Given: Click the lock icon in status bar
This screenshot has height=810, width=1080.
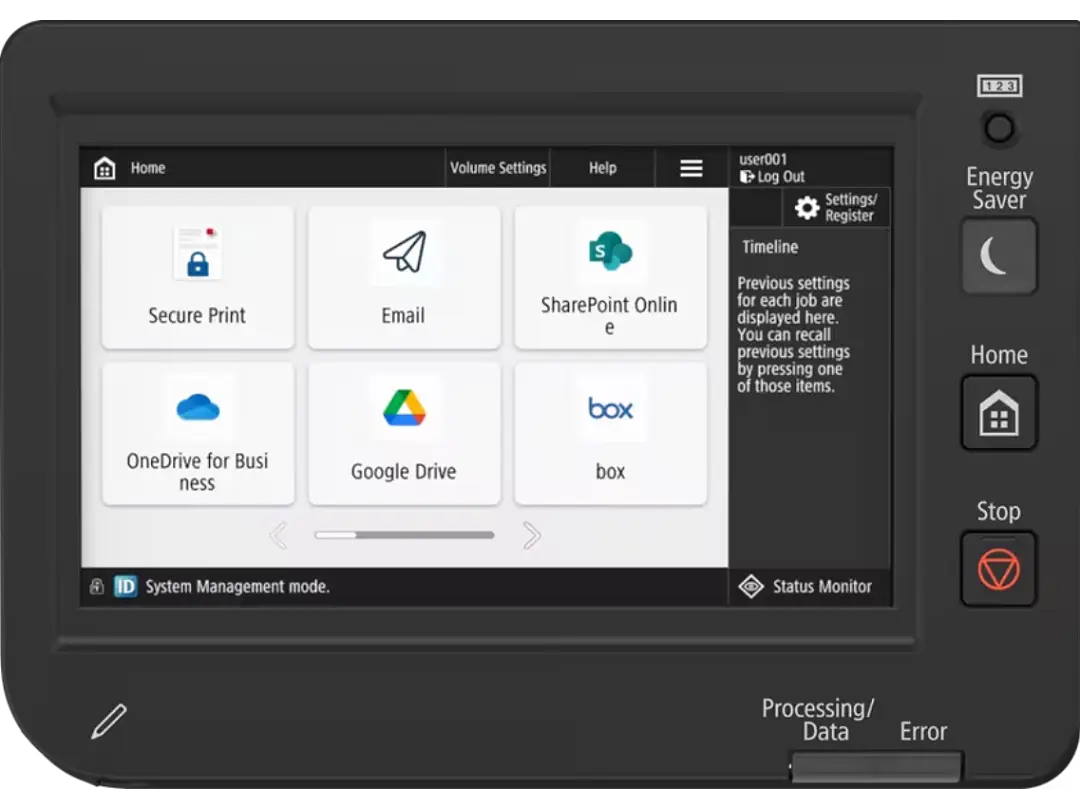Looking at the screenshot, I should [x=96, y=586].
